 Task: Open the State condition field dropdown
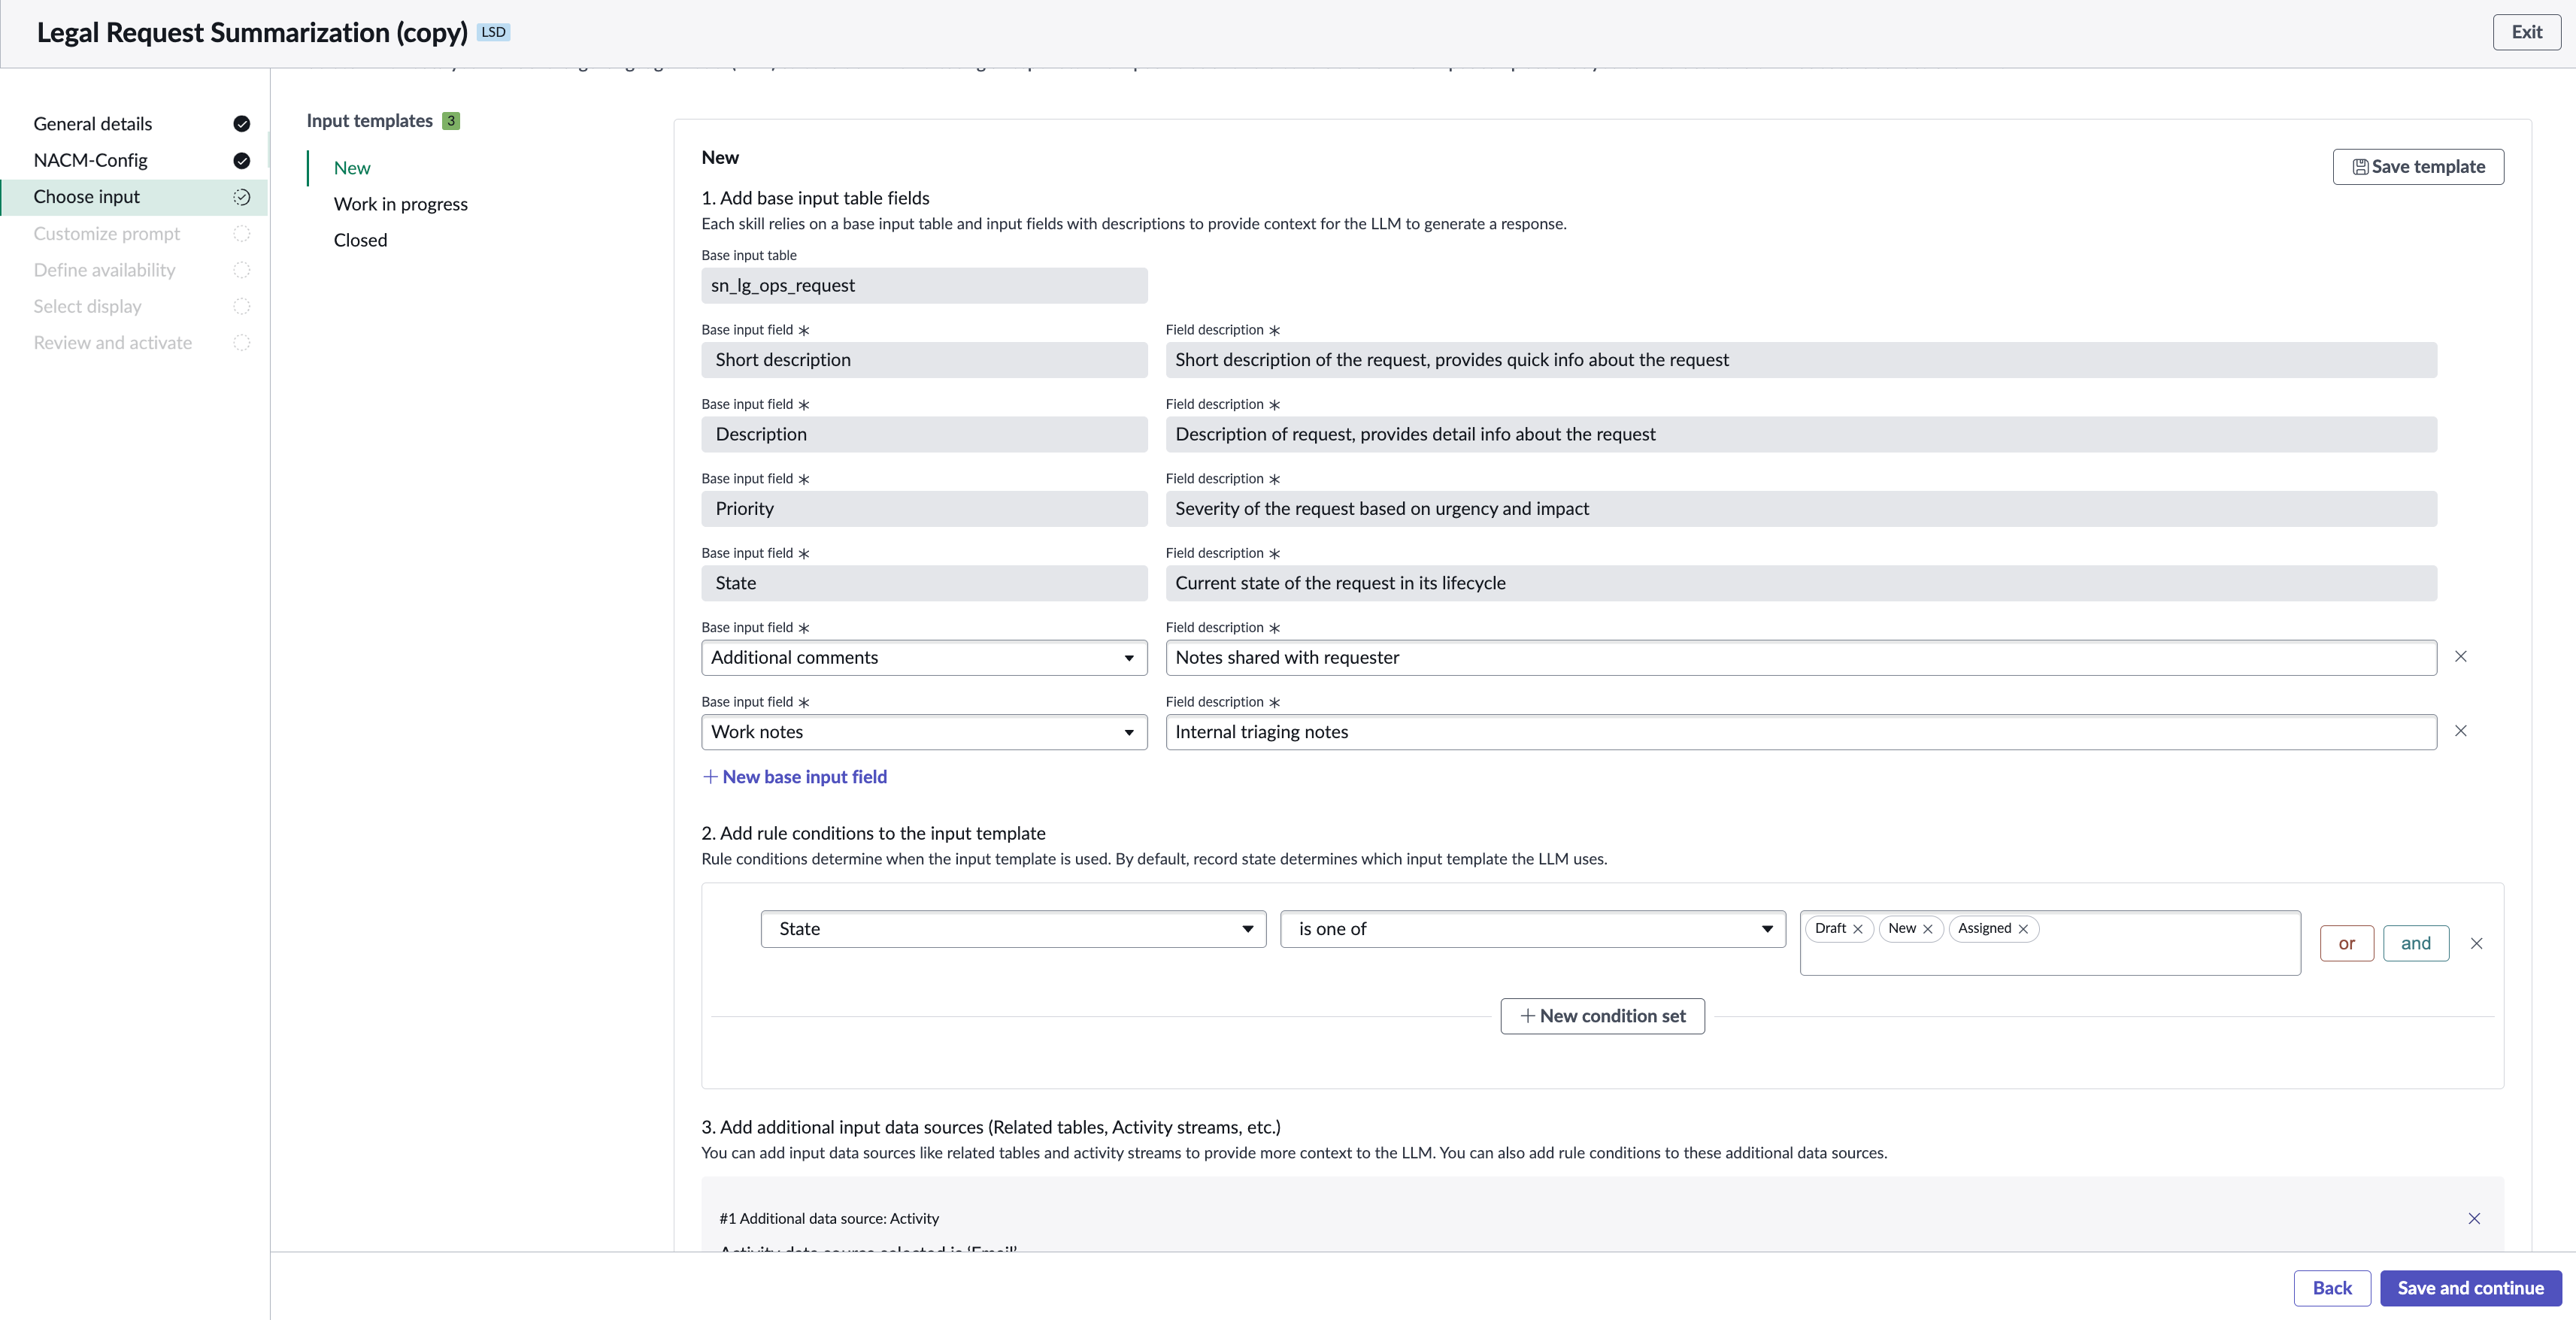pyautogui.click(x=1013, y=929)
